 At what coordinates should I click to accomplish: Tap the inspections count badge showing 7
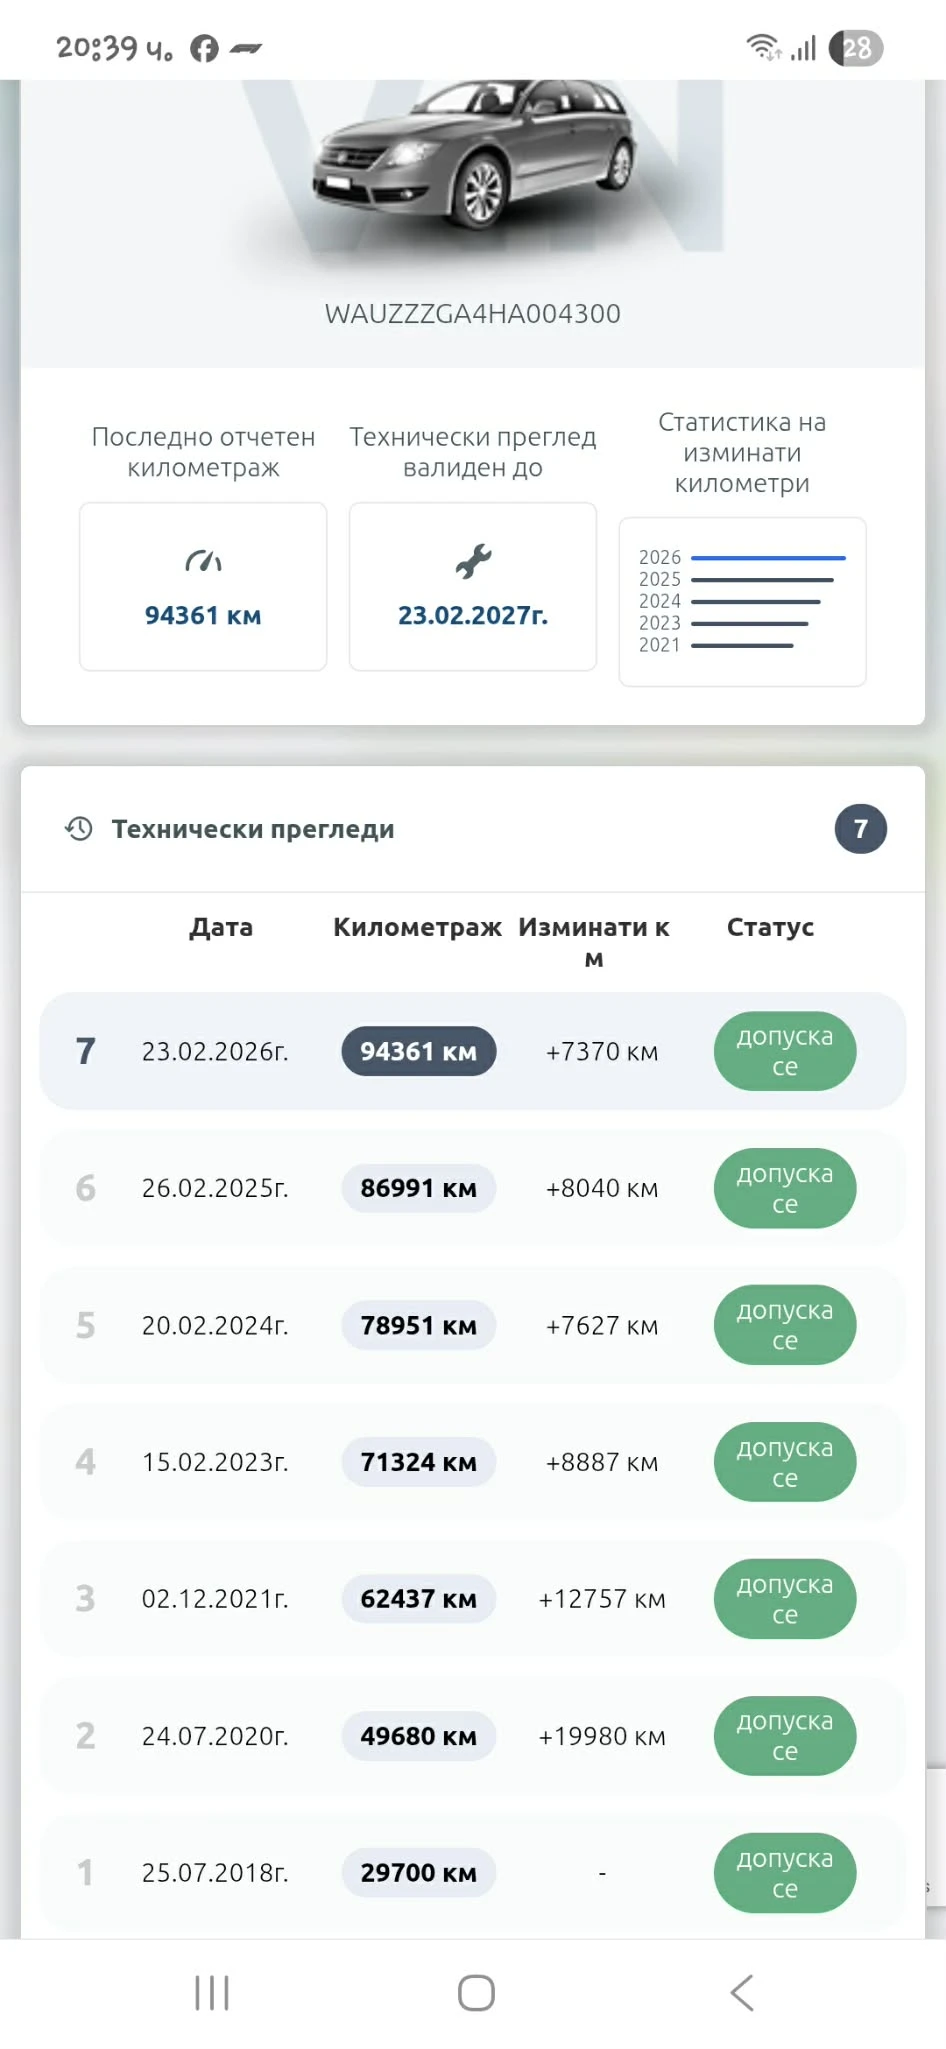click(x=860, y=829)
